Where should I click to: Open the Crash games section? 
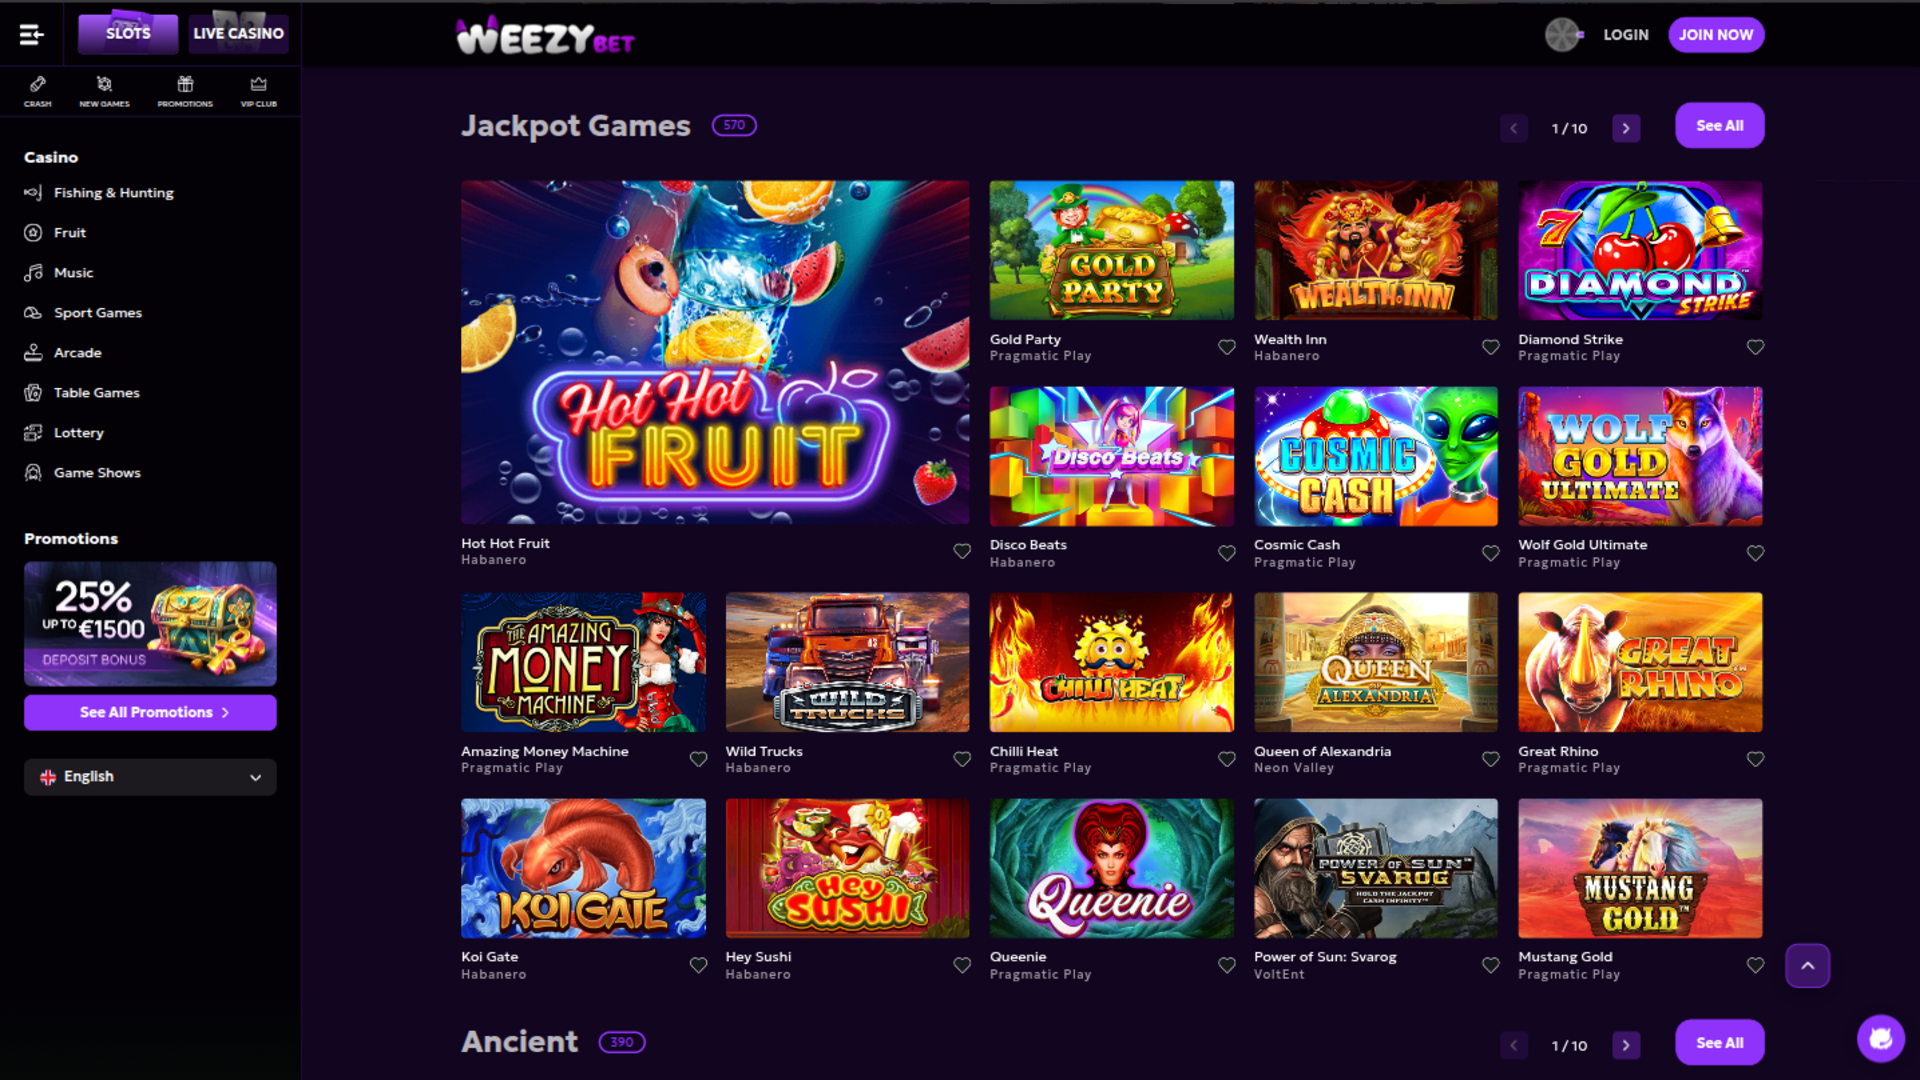coord(38,90)
